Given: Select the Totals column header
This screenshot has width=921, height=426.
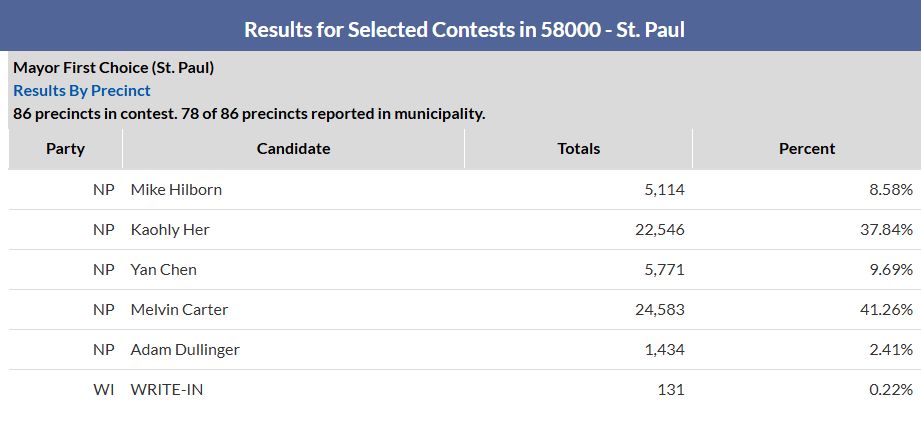Looking at the screenshot, I should point(578,149).
